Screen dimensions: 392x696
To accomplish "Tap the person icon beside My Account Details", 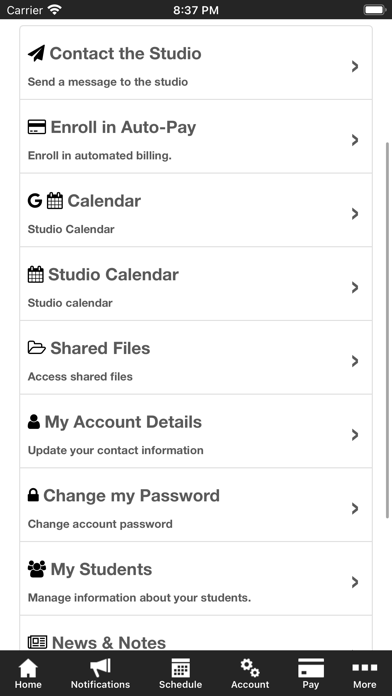I will [34, 422].
